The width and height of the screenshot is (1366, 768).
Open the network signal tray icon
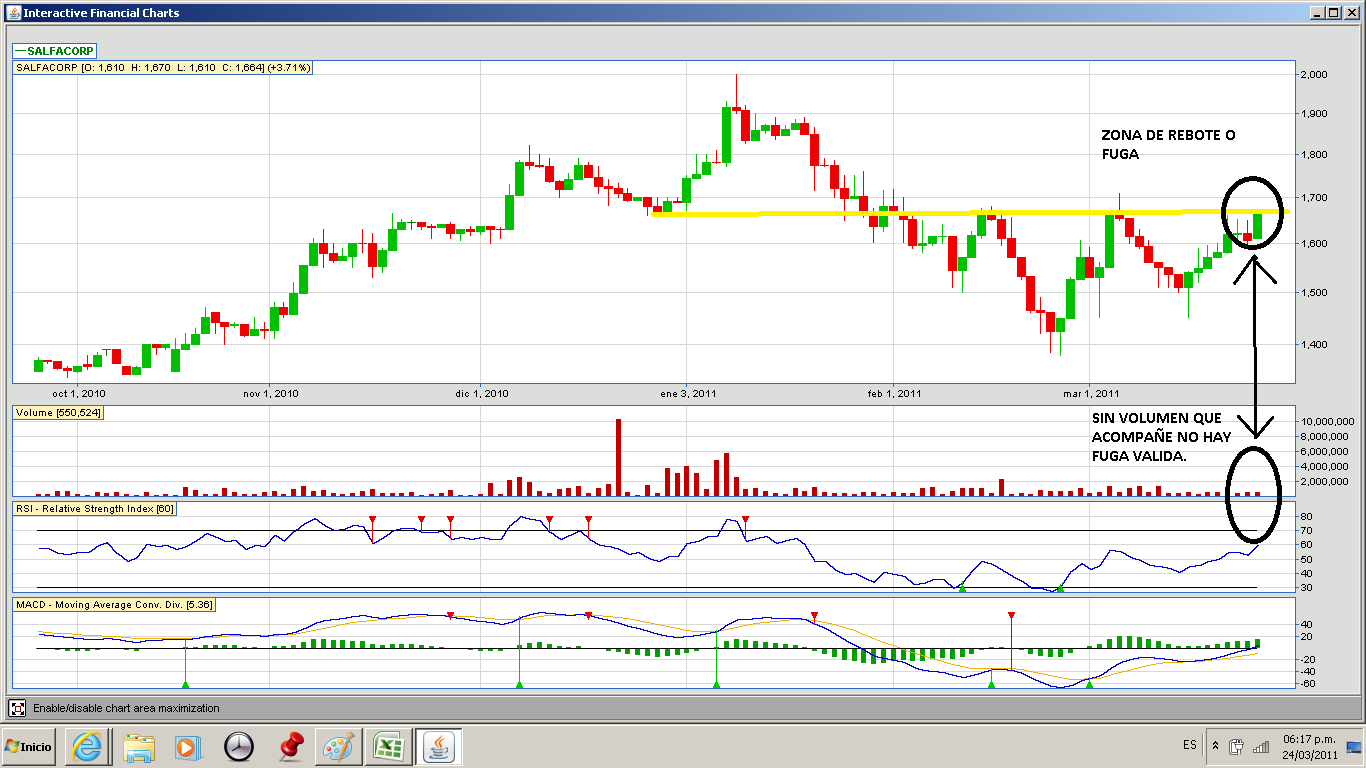pyautogui.click(x=1260, y=746)
